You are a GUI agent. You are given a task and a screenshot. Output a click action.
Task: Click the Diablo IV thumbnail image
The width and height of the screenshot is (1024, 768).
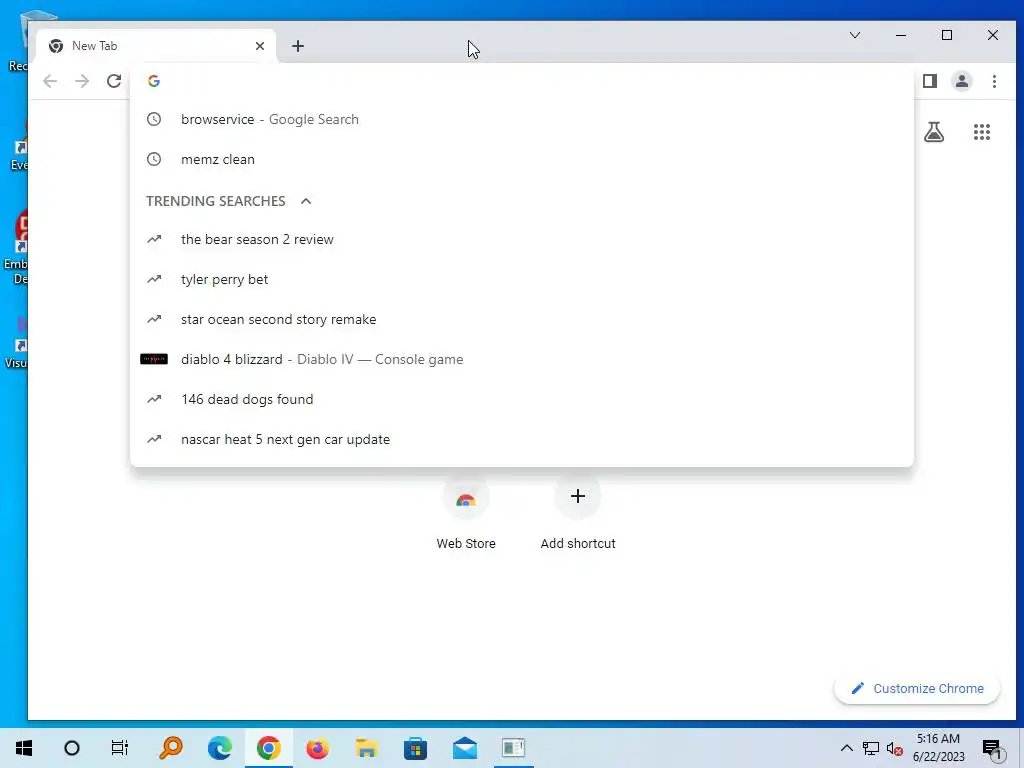154,359
